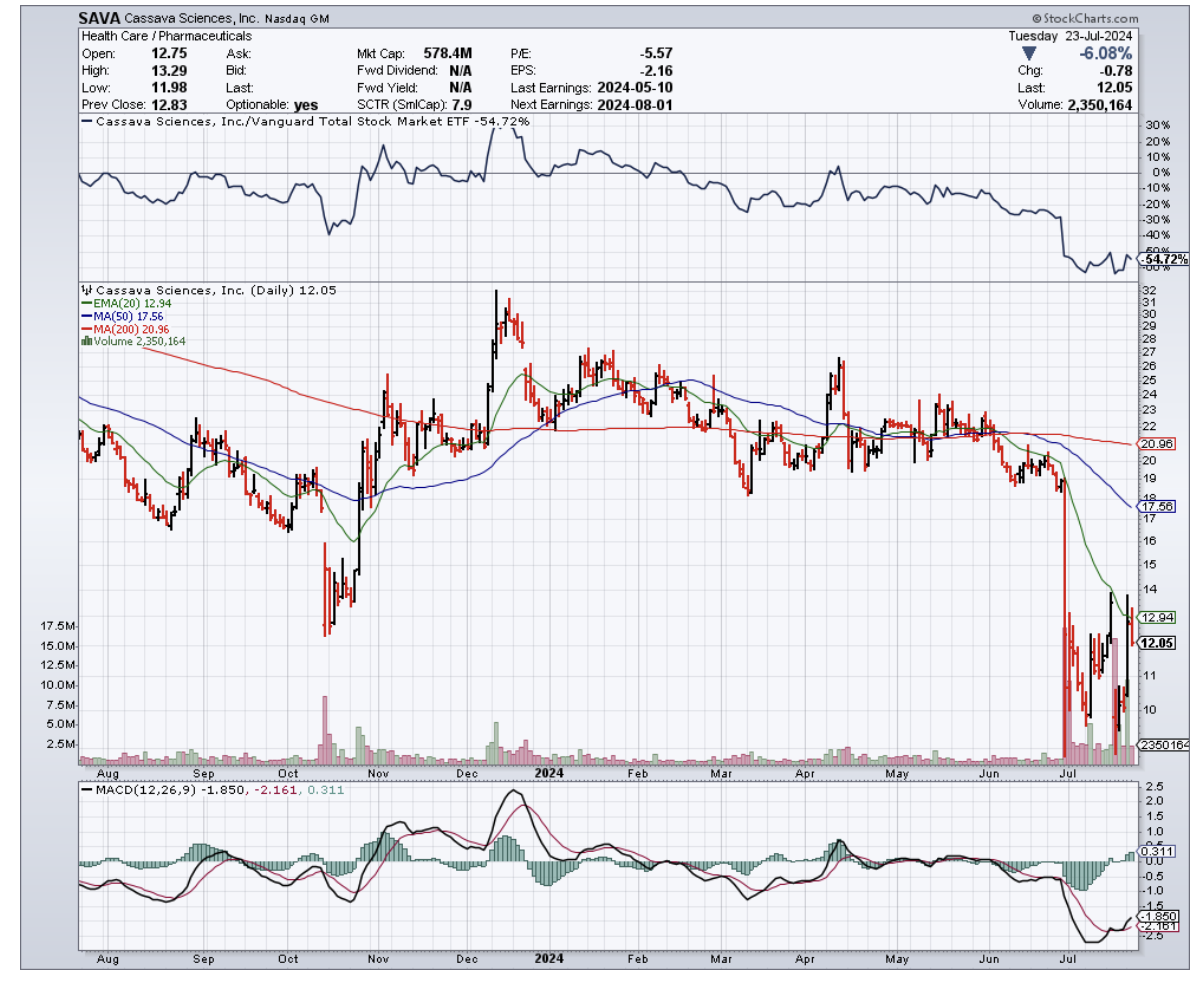The image size is (1200, 988).
Task: Click the 17.56 MA(50) price axis tag
Action: (x=1156, y=507)
